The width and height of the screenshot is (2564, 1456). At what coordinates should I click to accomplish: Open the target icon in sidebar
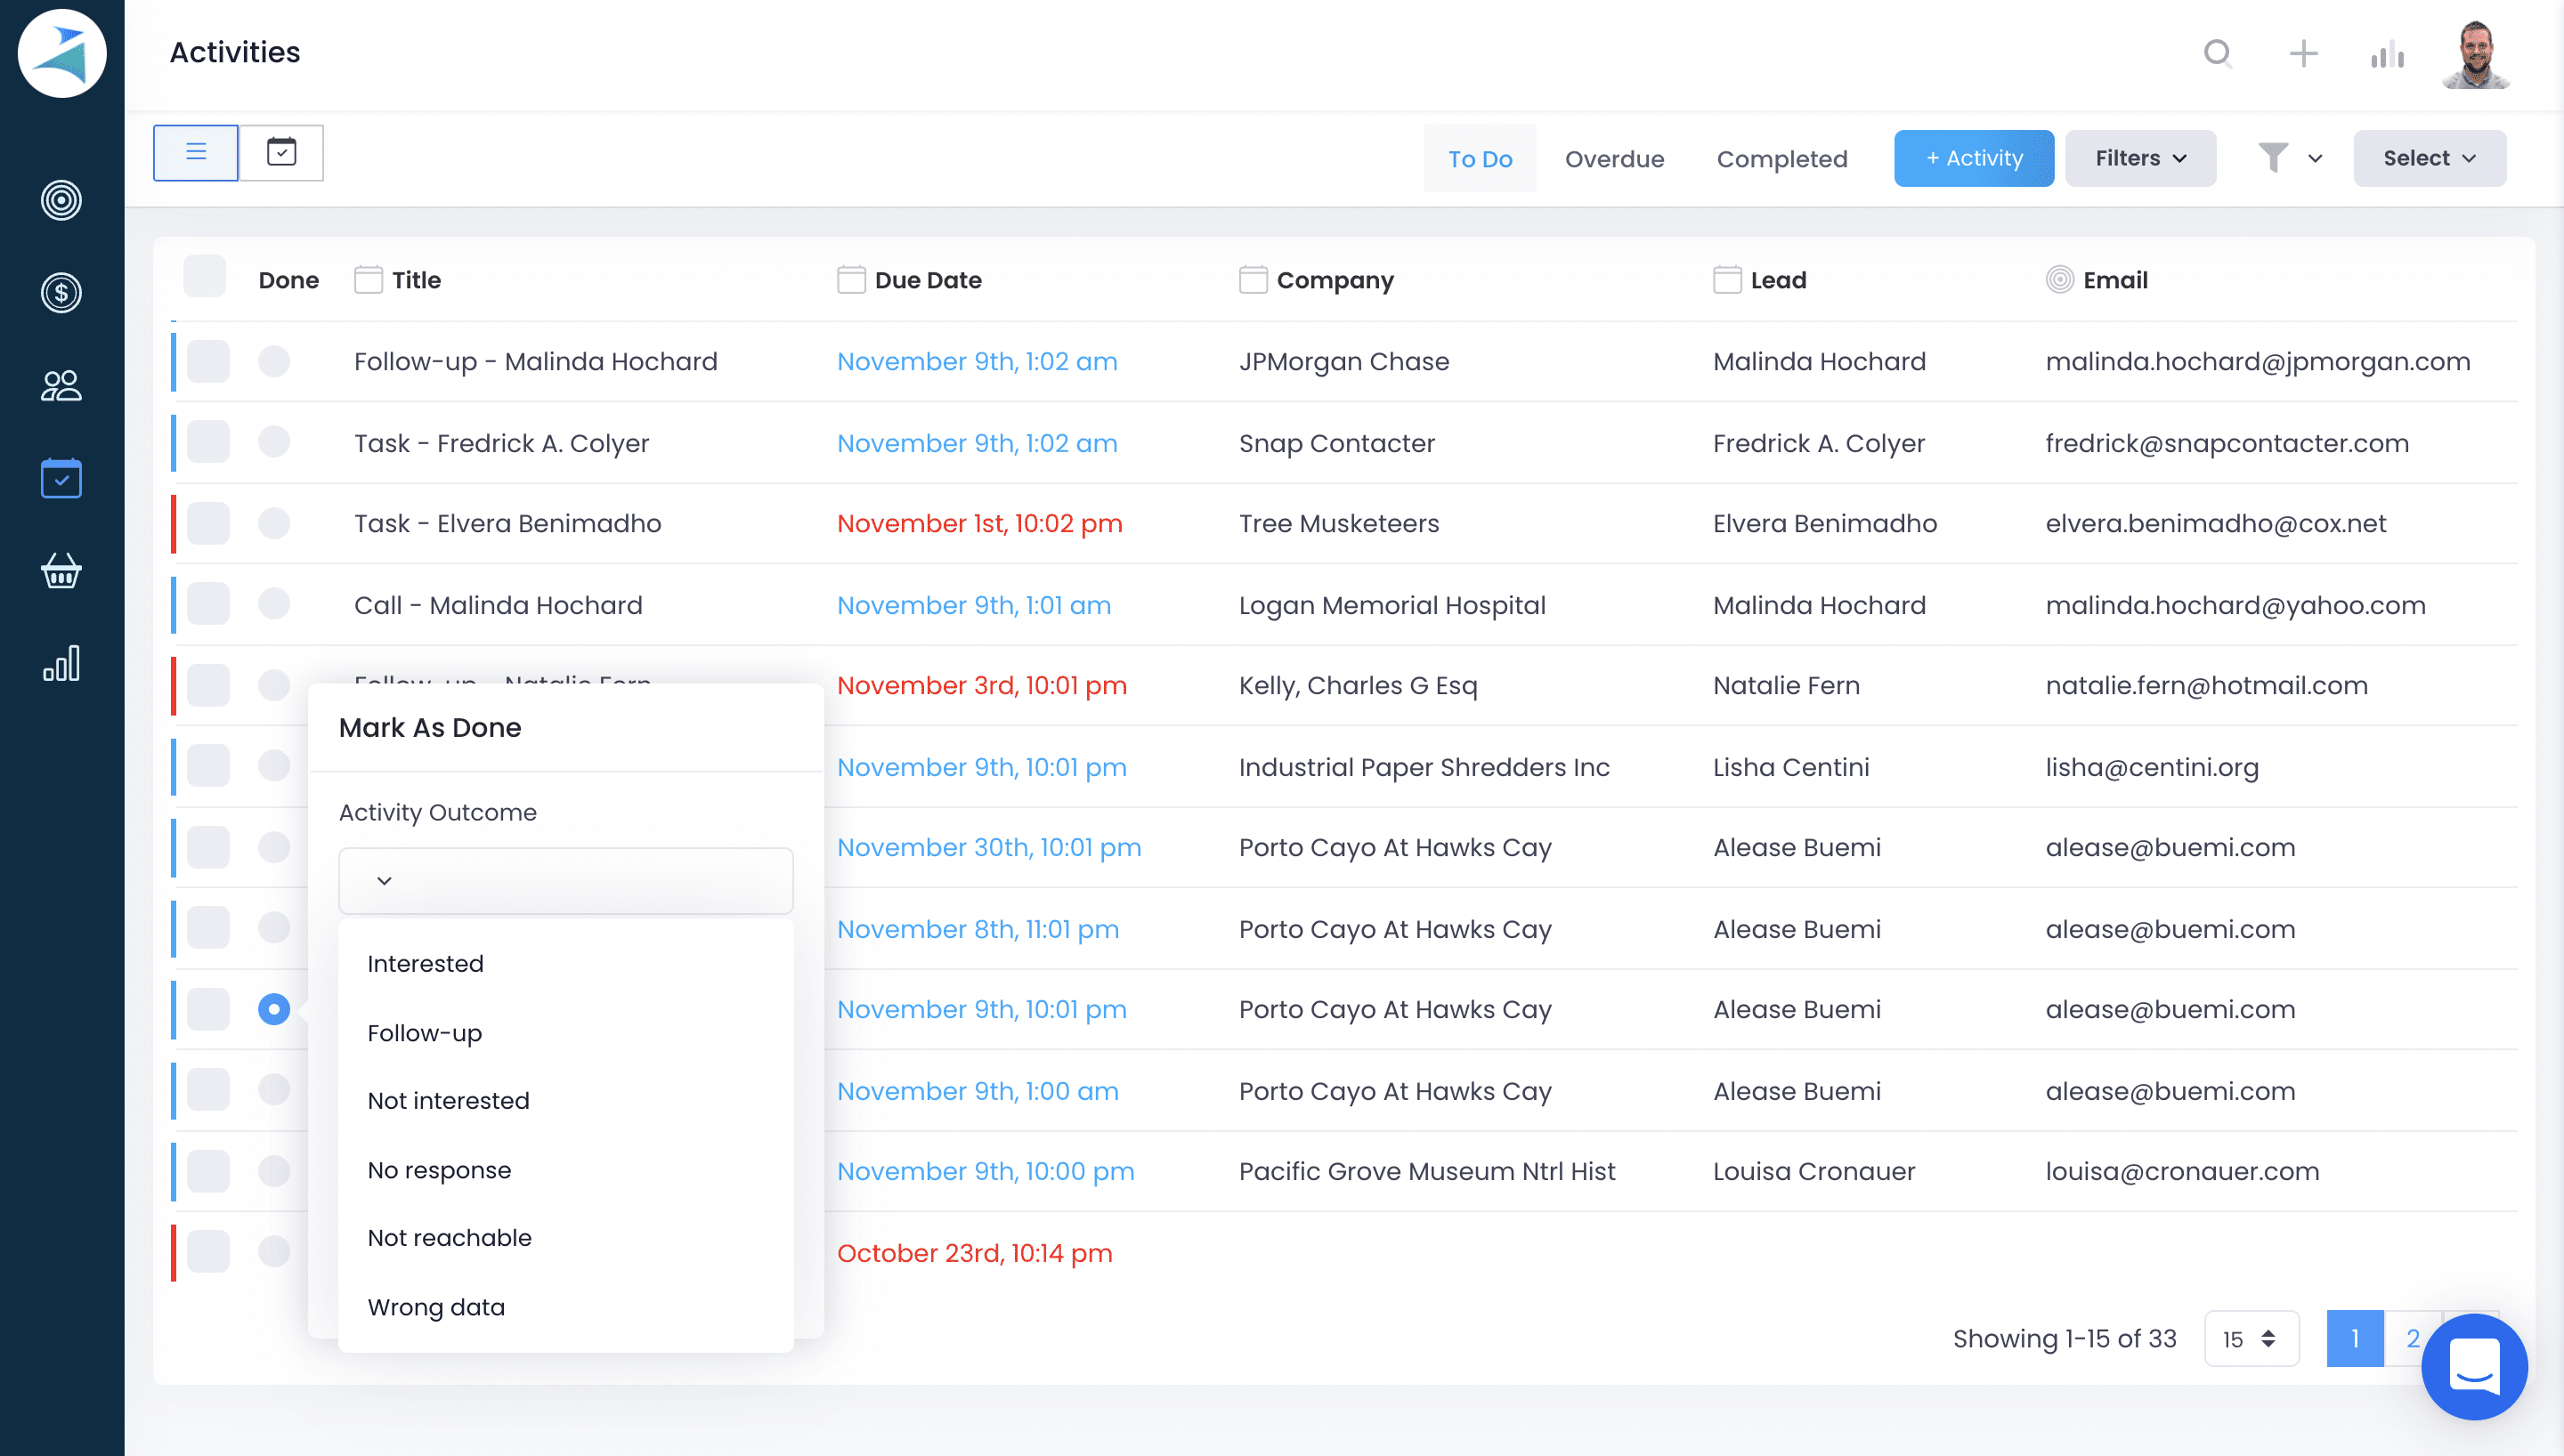(x=61, y=201)
